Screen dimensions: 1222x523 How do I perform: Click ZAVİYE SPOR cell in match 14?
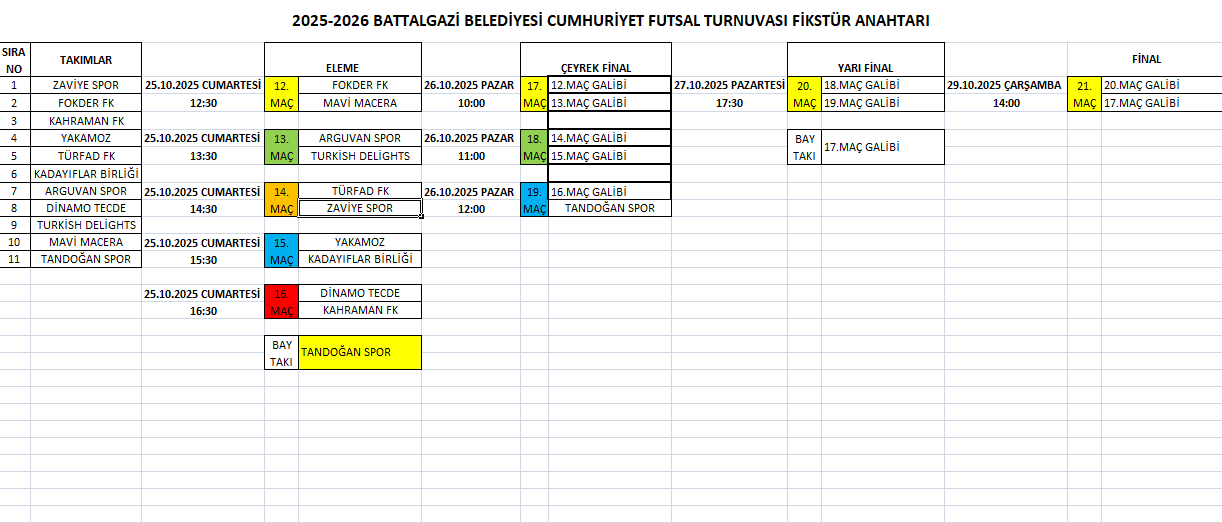359,208
